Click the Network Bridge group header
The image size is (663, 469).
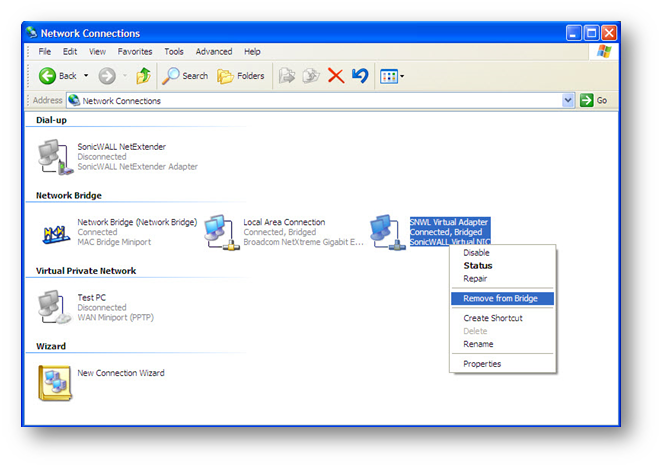point(68,195)
